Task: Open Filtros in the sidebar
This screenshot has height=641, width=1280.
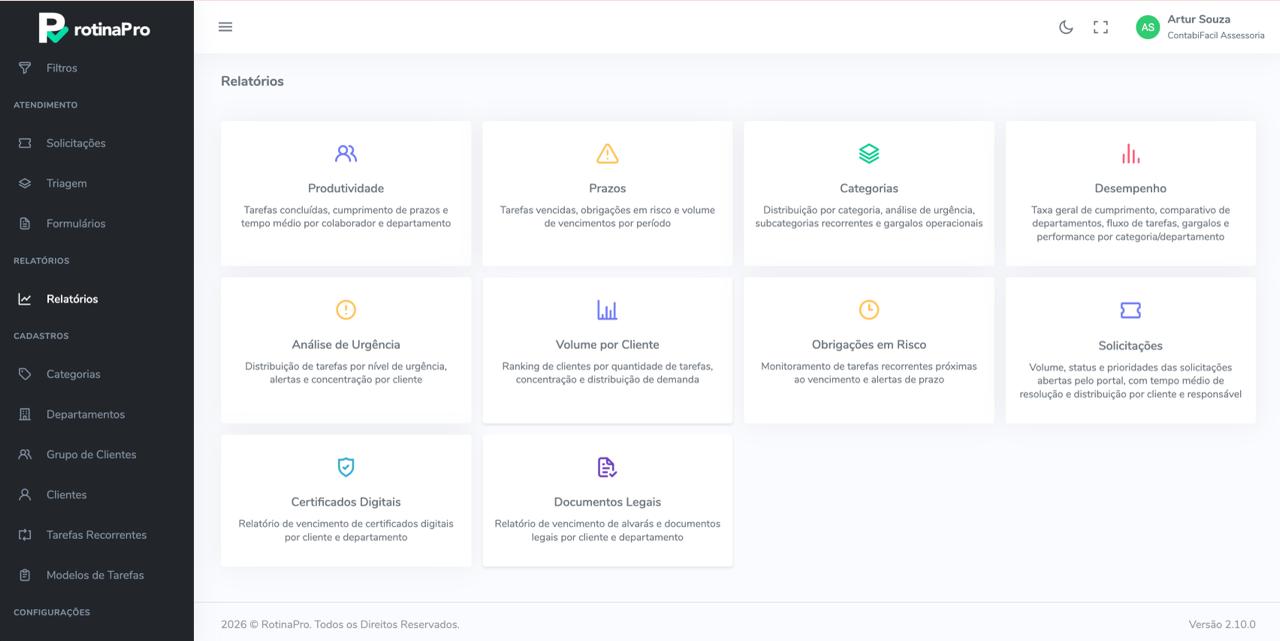Action: [x=61, y=68]
